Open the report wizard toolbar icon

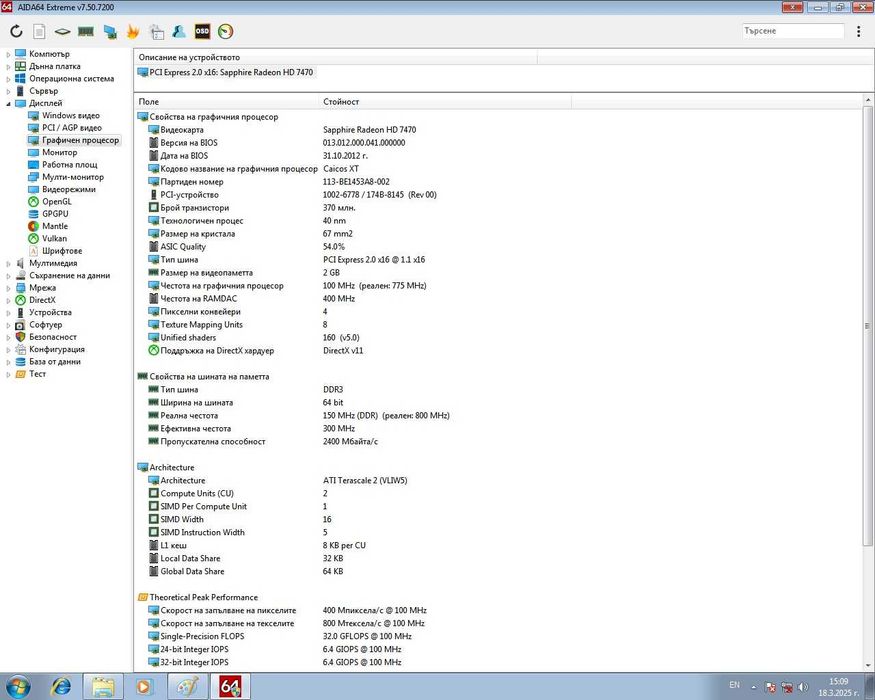pos(157,32)
